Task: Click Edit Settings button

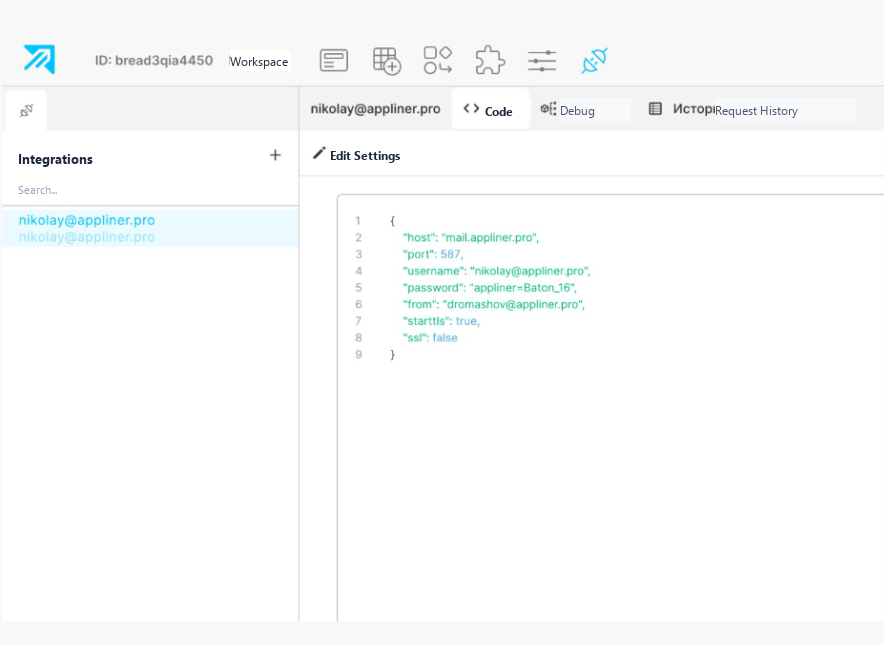Action: point(356,155)
